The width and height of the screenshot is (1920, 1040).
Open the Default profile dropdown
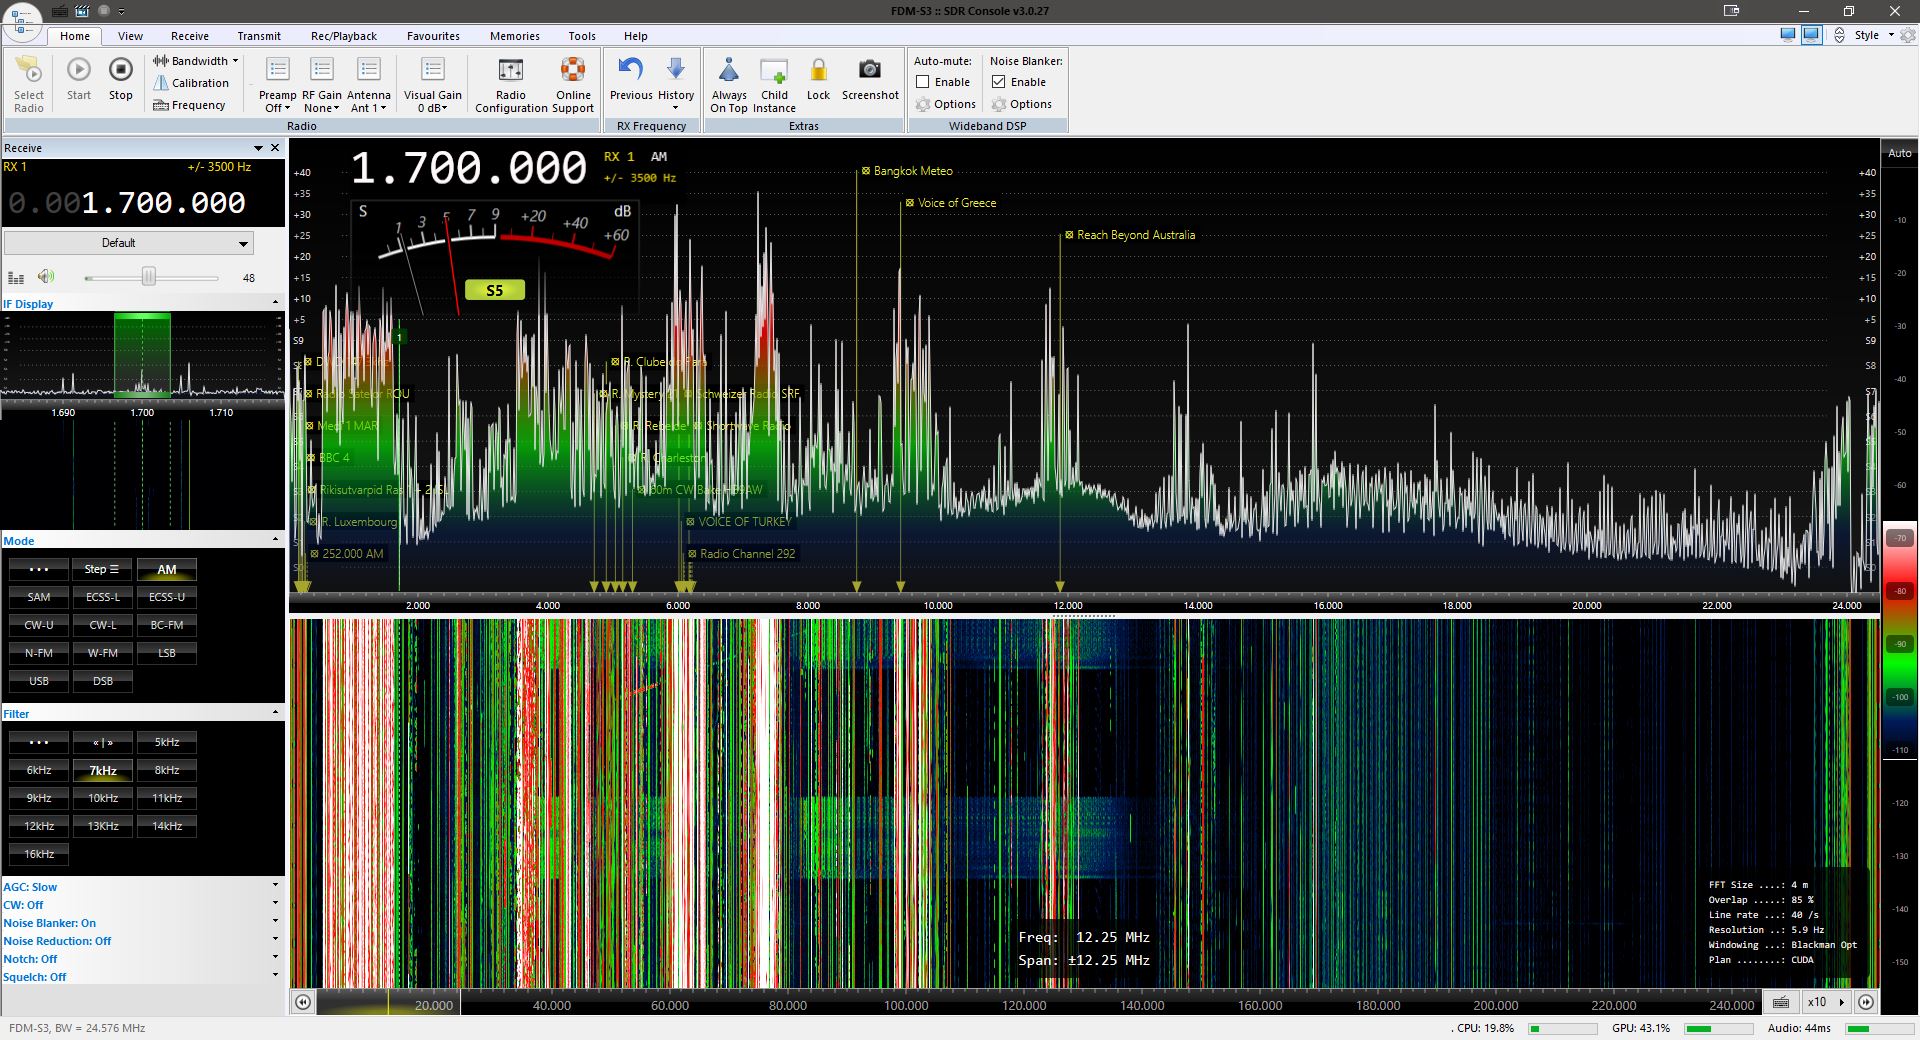(128, 243)
